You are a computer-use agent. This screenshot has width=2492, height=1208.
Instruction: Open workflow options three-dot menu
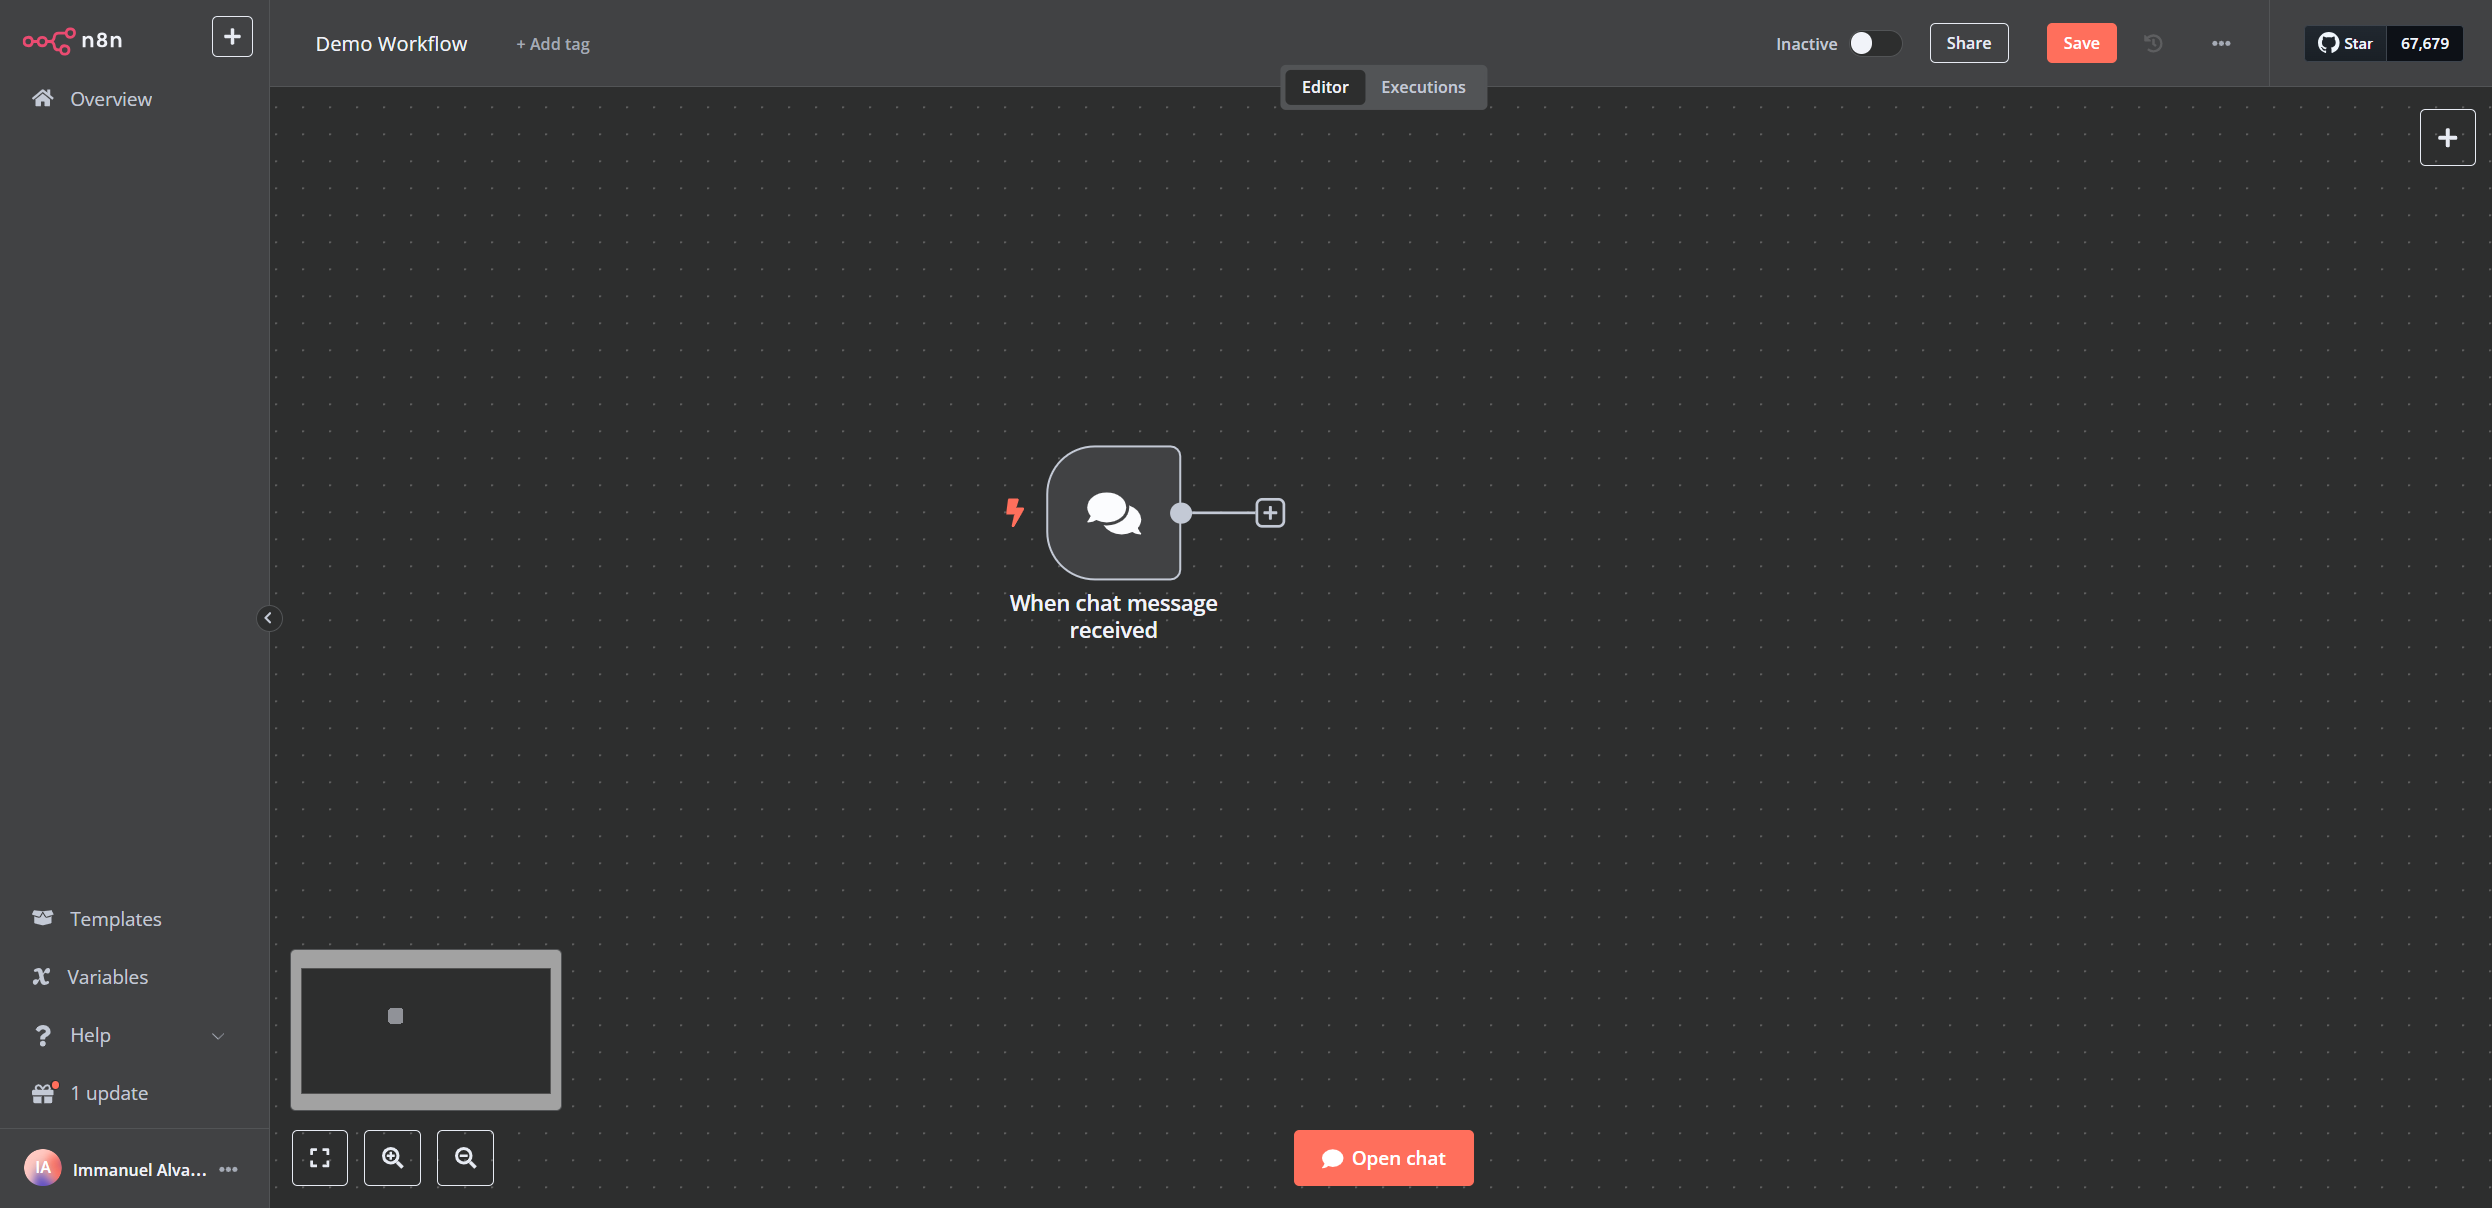coord(2221,43)
